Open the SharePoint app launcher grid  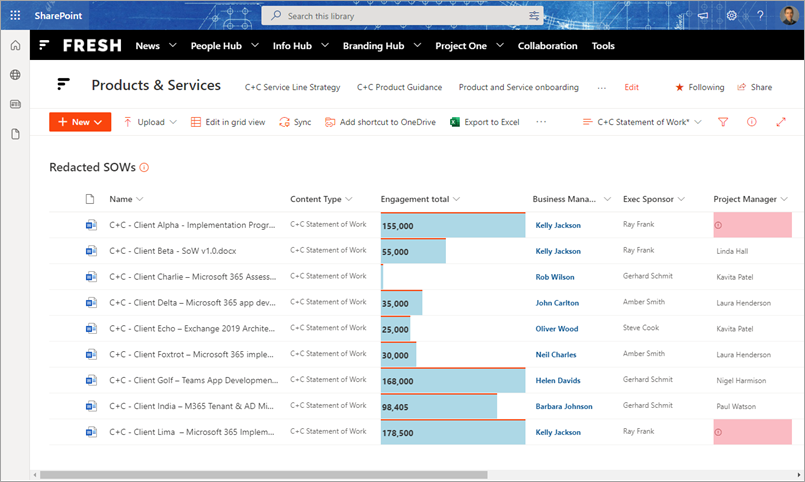click(x=15, y=15)
